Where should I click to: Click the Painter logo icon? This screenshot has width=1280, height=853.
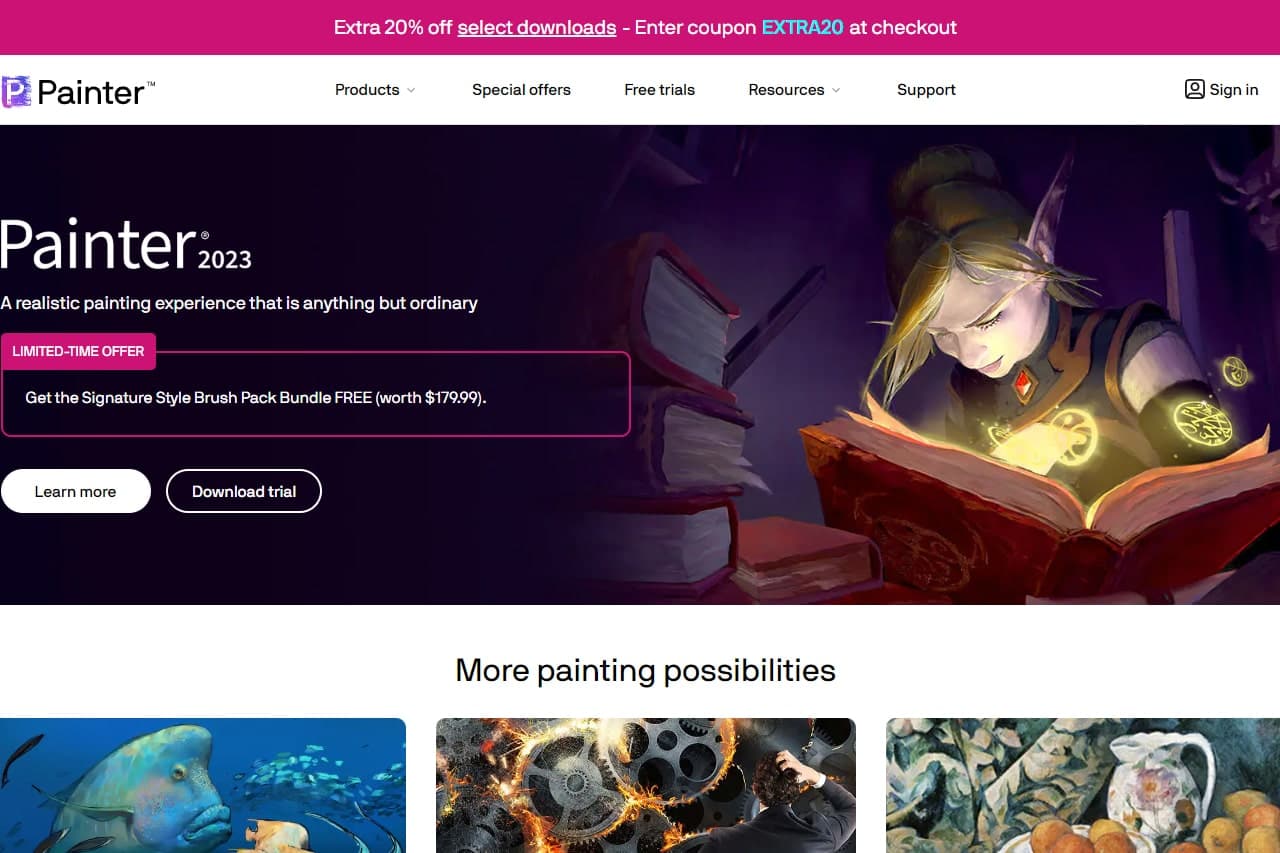[x=16, y=92]
